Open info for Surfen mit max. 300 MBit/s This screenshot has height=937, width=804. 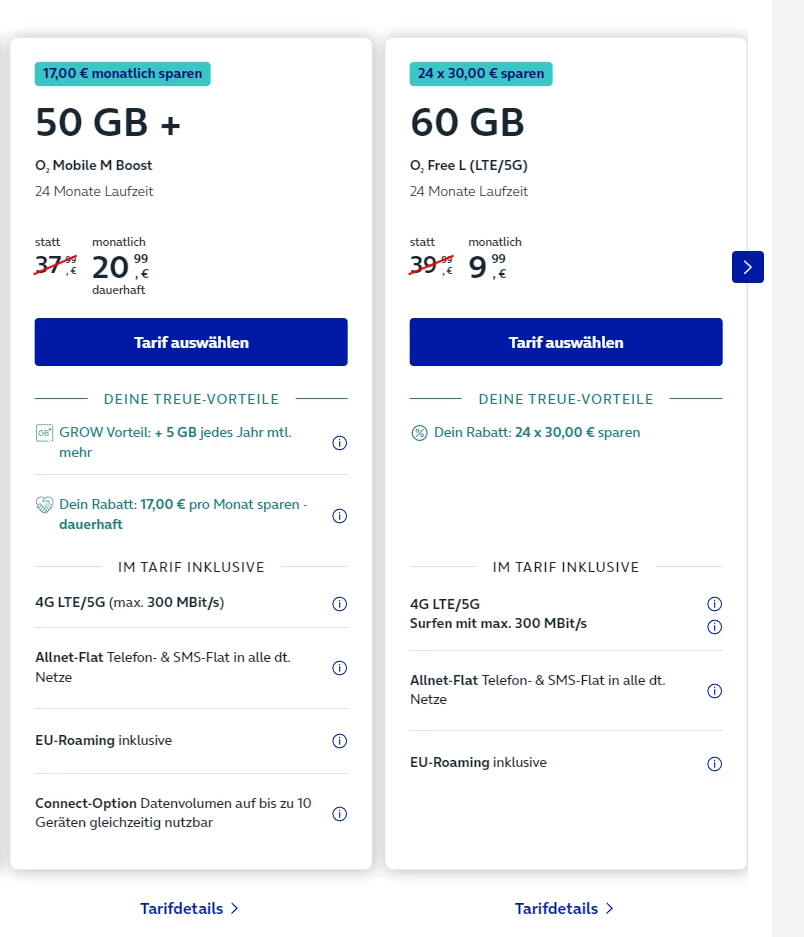[714, 627]
